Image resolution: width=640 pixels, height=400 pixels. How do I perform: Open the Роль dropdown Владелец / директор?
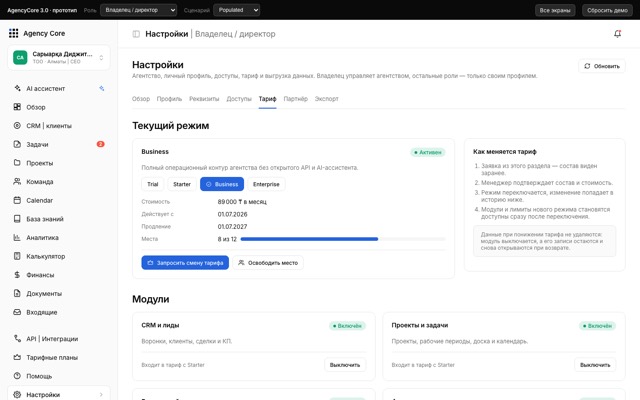tap(139, 10)
